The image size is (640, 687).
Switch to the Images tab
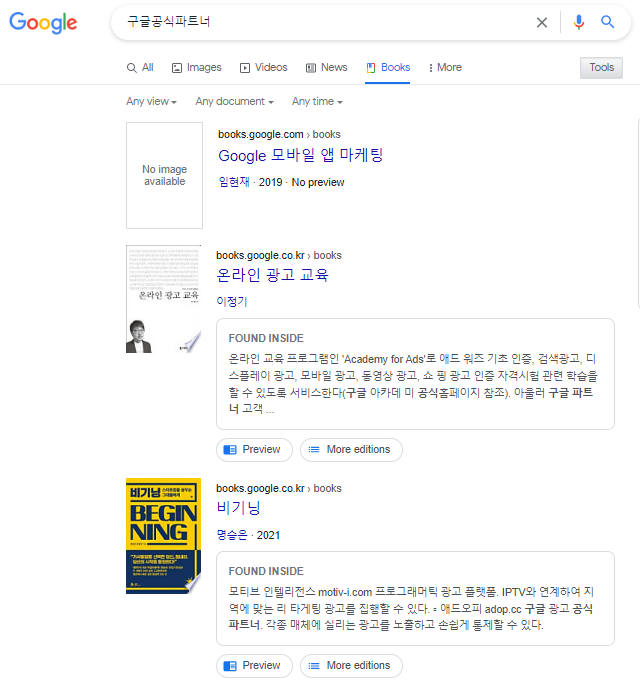click(x=196, y=67)
